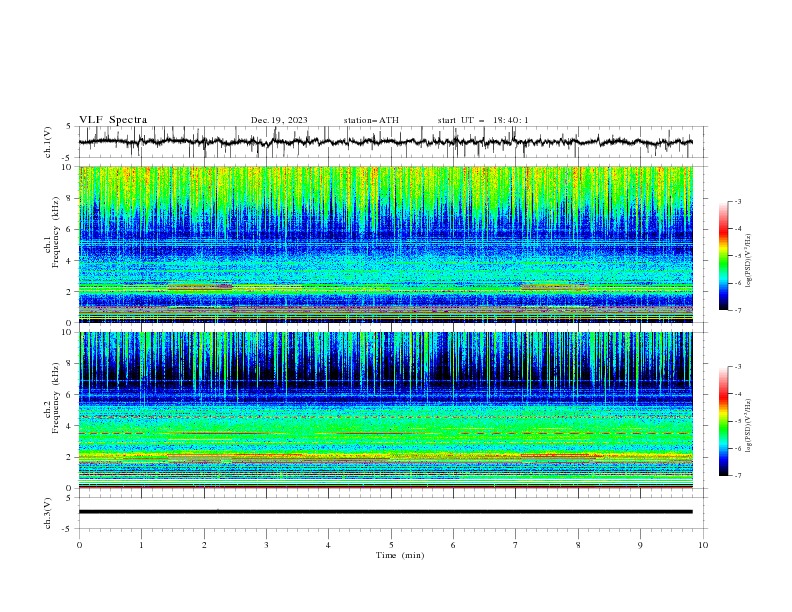792x612 pixels.
Task: Click the "2" tick on the time axis
Action: point(204,545)
